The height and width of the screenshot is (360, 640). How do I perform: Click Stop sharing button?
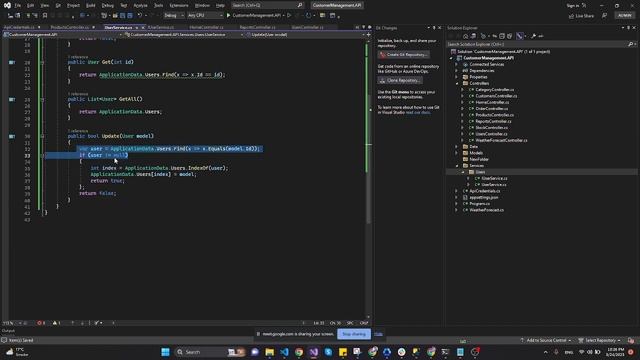click(354, 334)
